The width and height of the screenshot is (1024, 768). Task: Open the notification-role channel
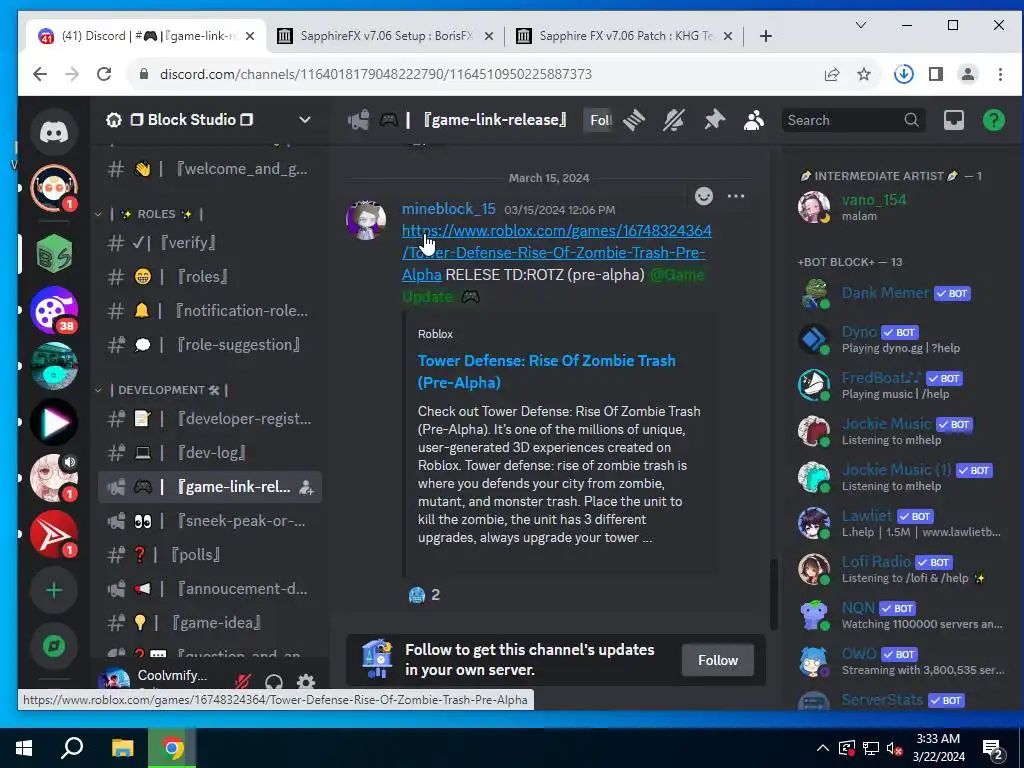[210, 311]
